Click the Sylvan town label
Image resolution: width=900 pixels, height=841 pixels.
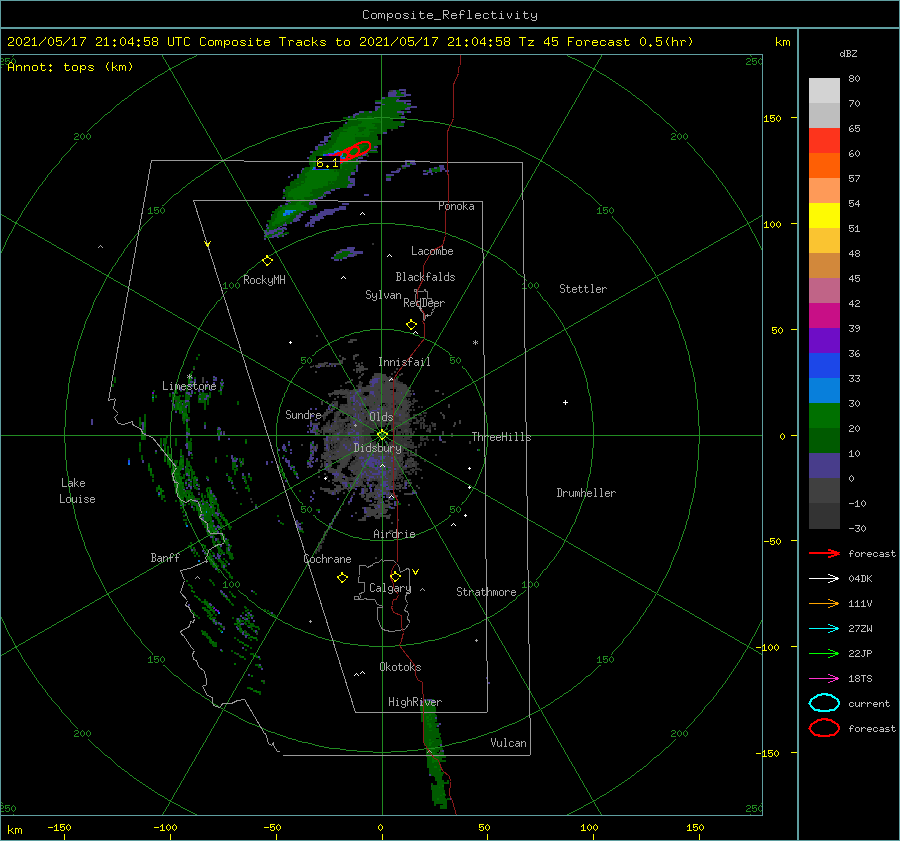pyautogui.click(x=383, y=295)
